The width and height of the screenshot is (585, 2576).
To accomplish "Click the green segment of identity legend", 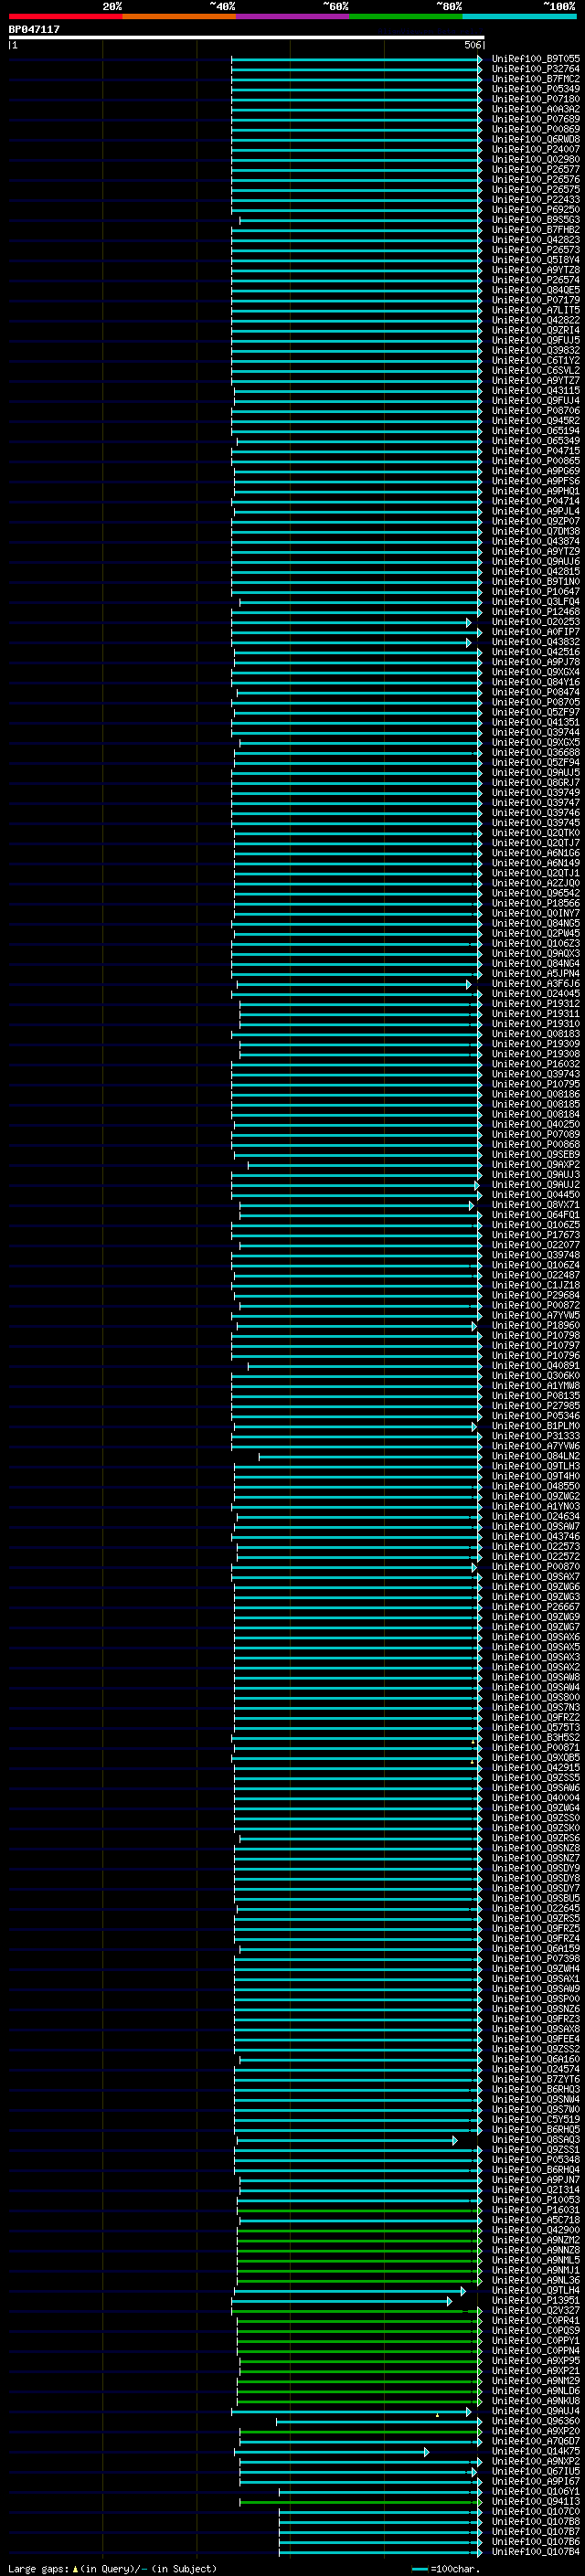I will point(406,16).
